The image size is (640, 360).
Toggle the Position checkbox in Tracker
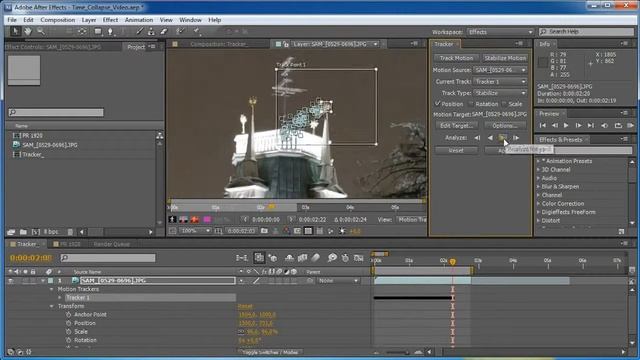coord(438,104)
